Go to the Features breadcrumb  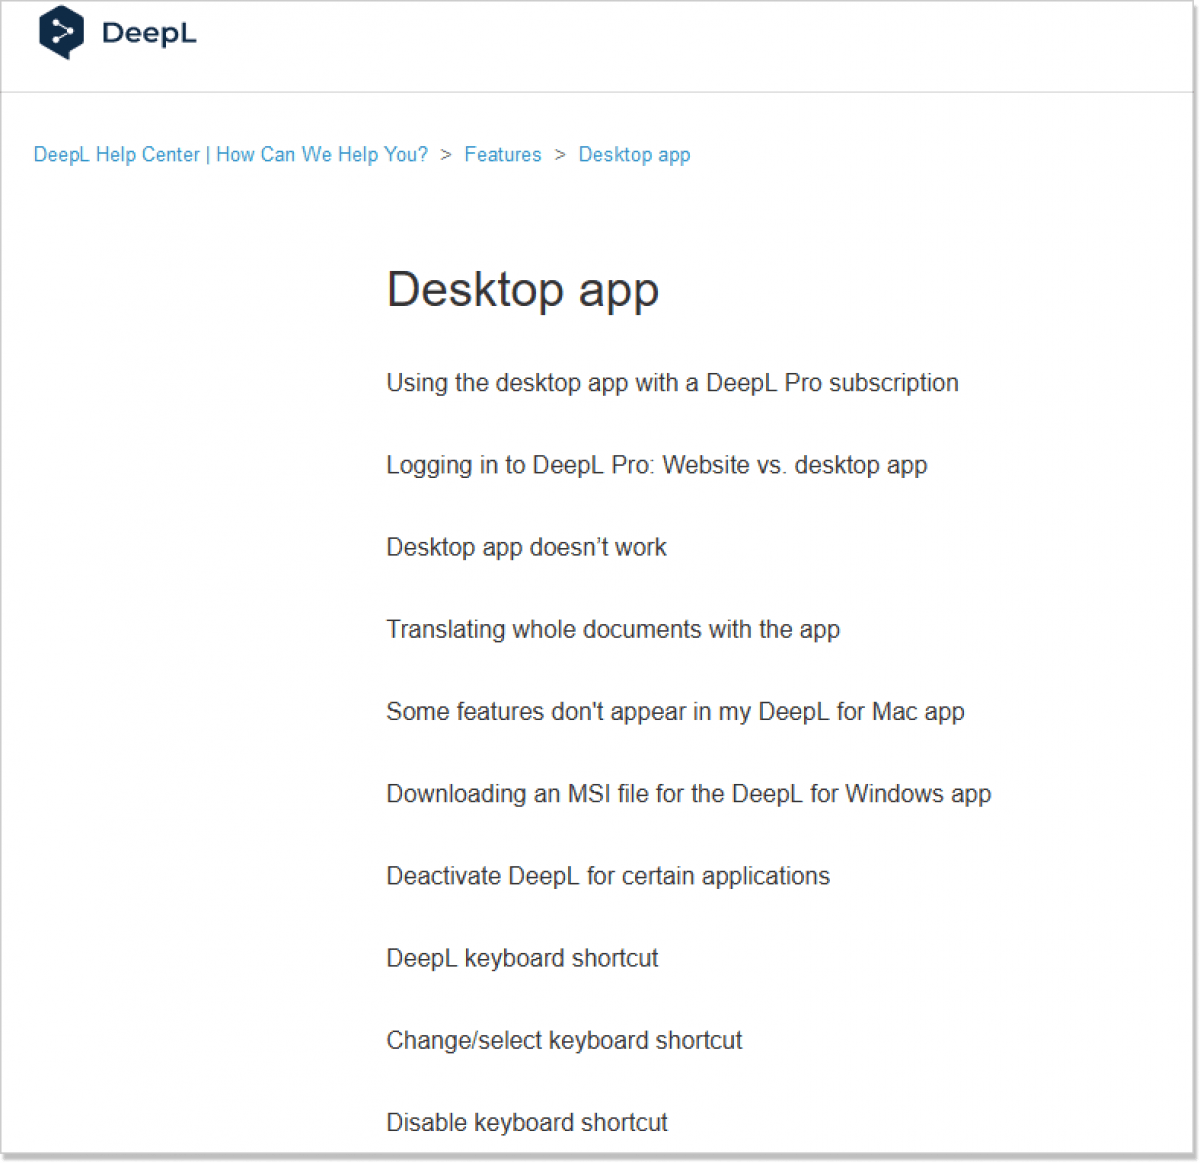tap(502, 155)
